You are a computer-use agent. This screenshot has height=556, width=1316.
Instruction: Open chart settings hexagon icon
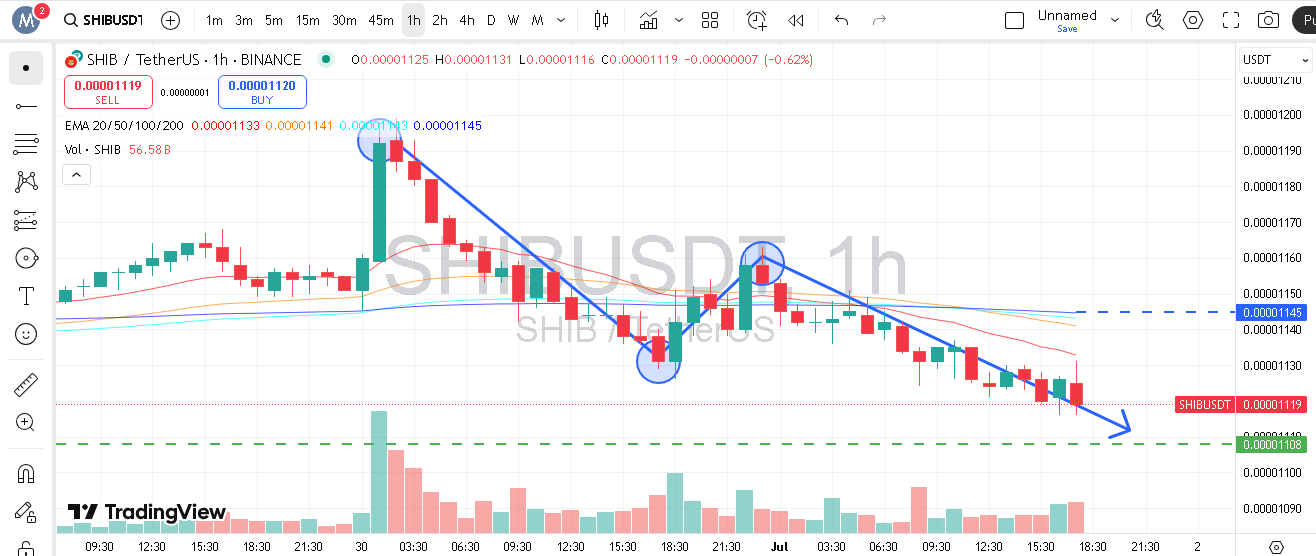point(1193,20)
